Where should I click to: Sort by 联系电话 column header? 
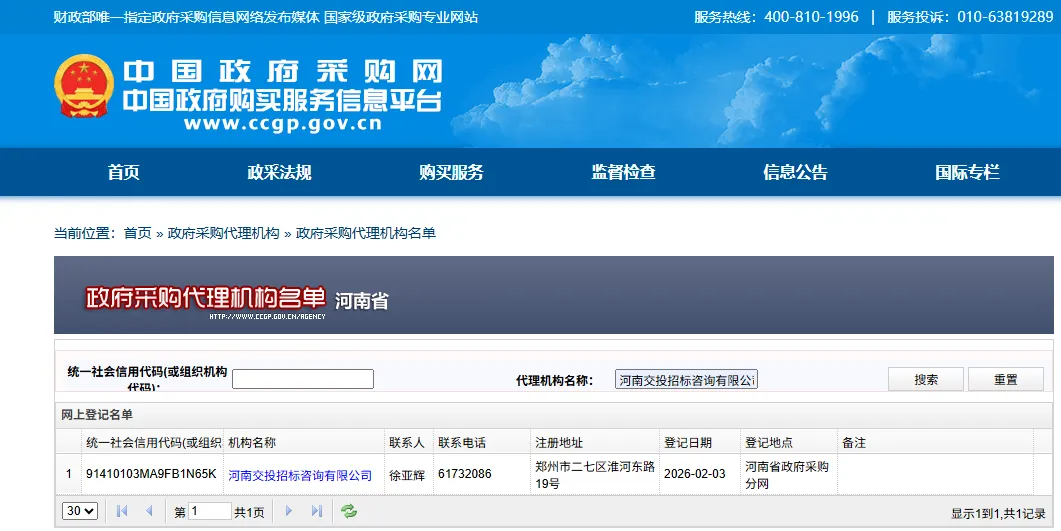[x=482, y=442]
